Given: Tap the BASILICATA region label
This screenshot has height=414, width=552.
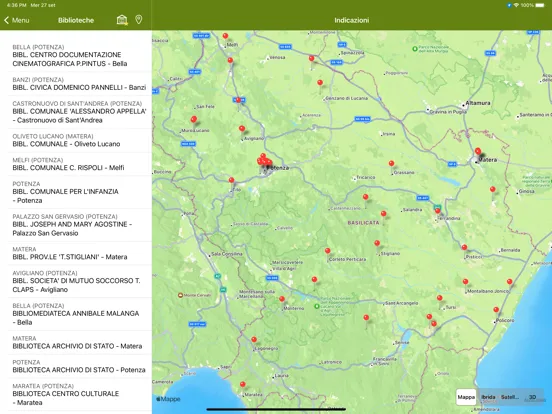Looking at the screenshot, I should tap(363, 223).
